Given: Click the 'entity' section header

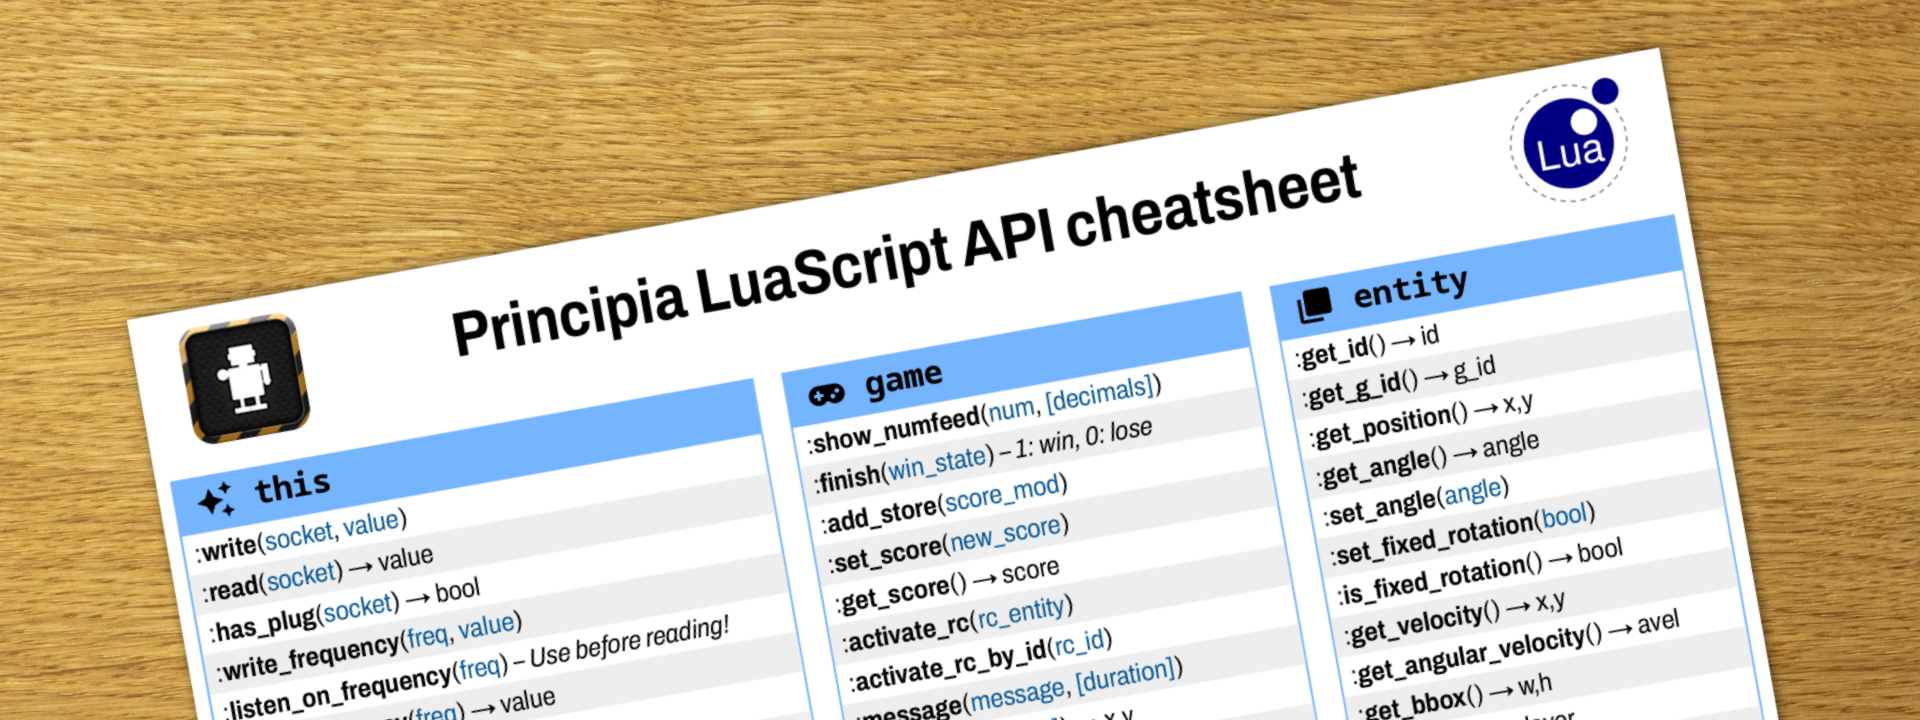Looking at the screenshot, I should click(x=1476, y=279).
